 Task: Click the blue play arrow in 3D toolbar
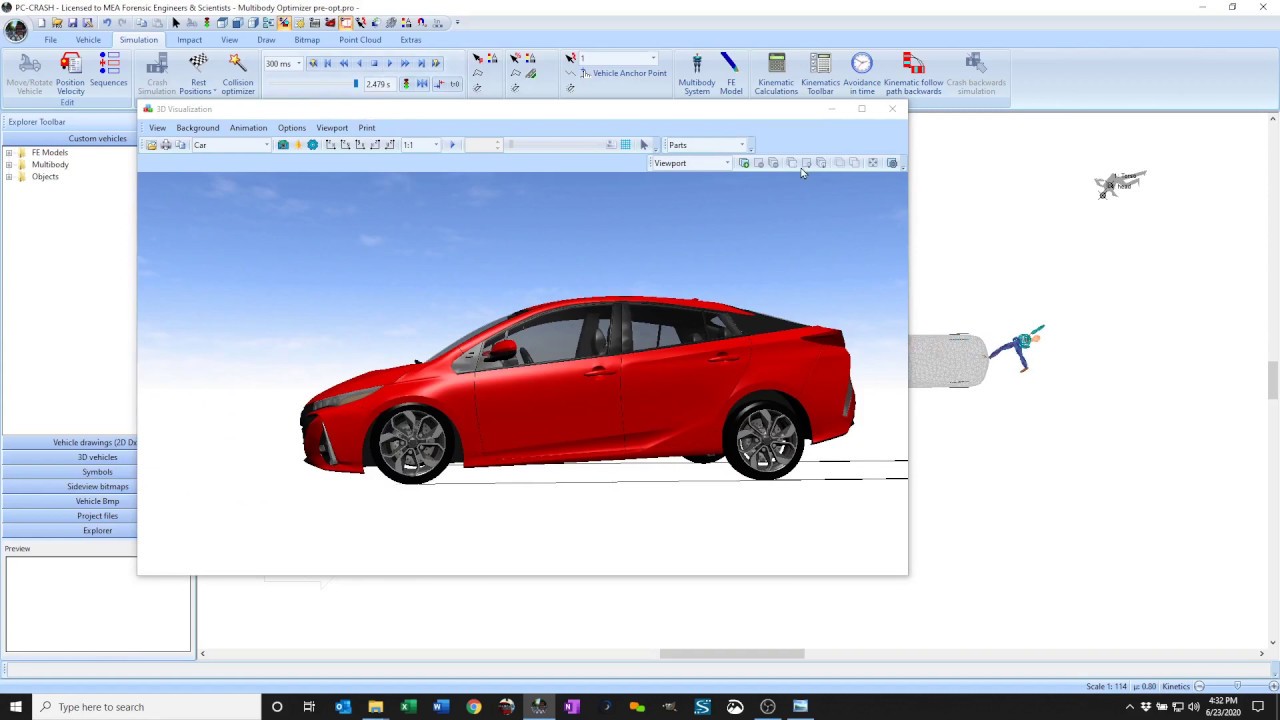(452, 145)
